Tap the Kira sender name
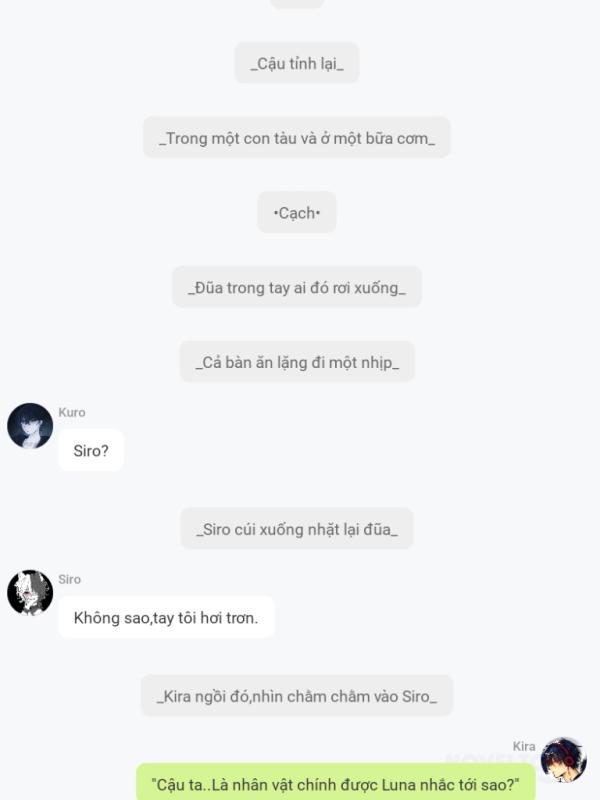600x800 pixels. (x=524, y=746)
